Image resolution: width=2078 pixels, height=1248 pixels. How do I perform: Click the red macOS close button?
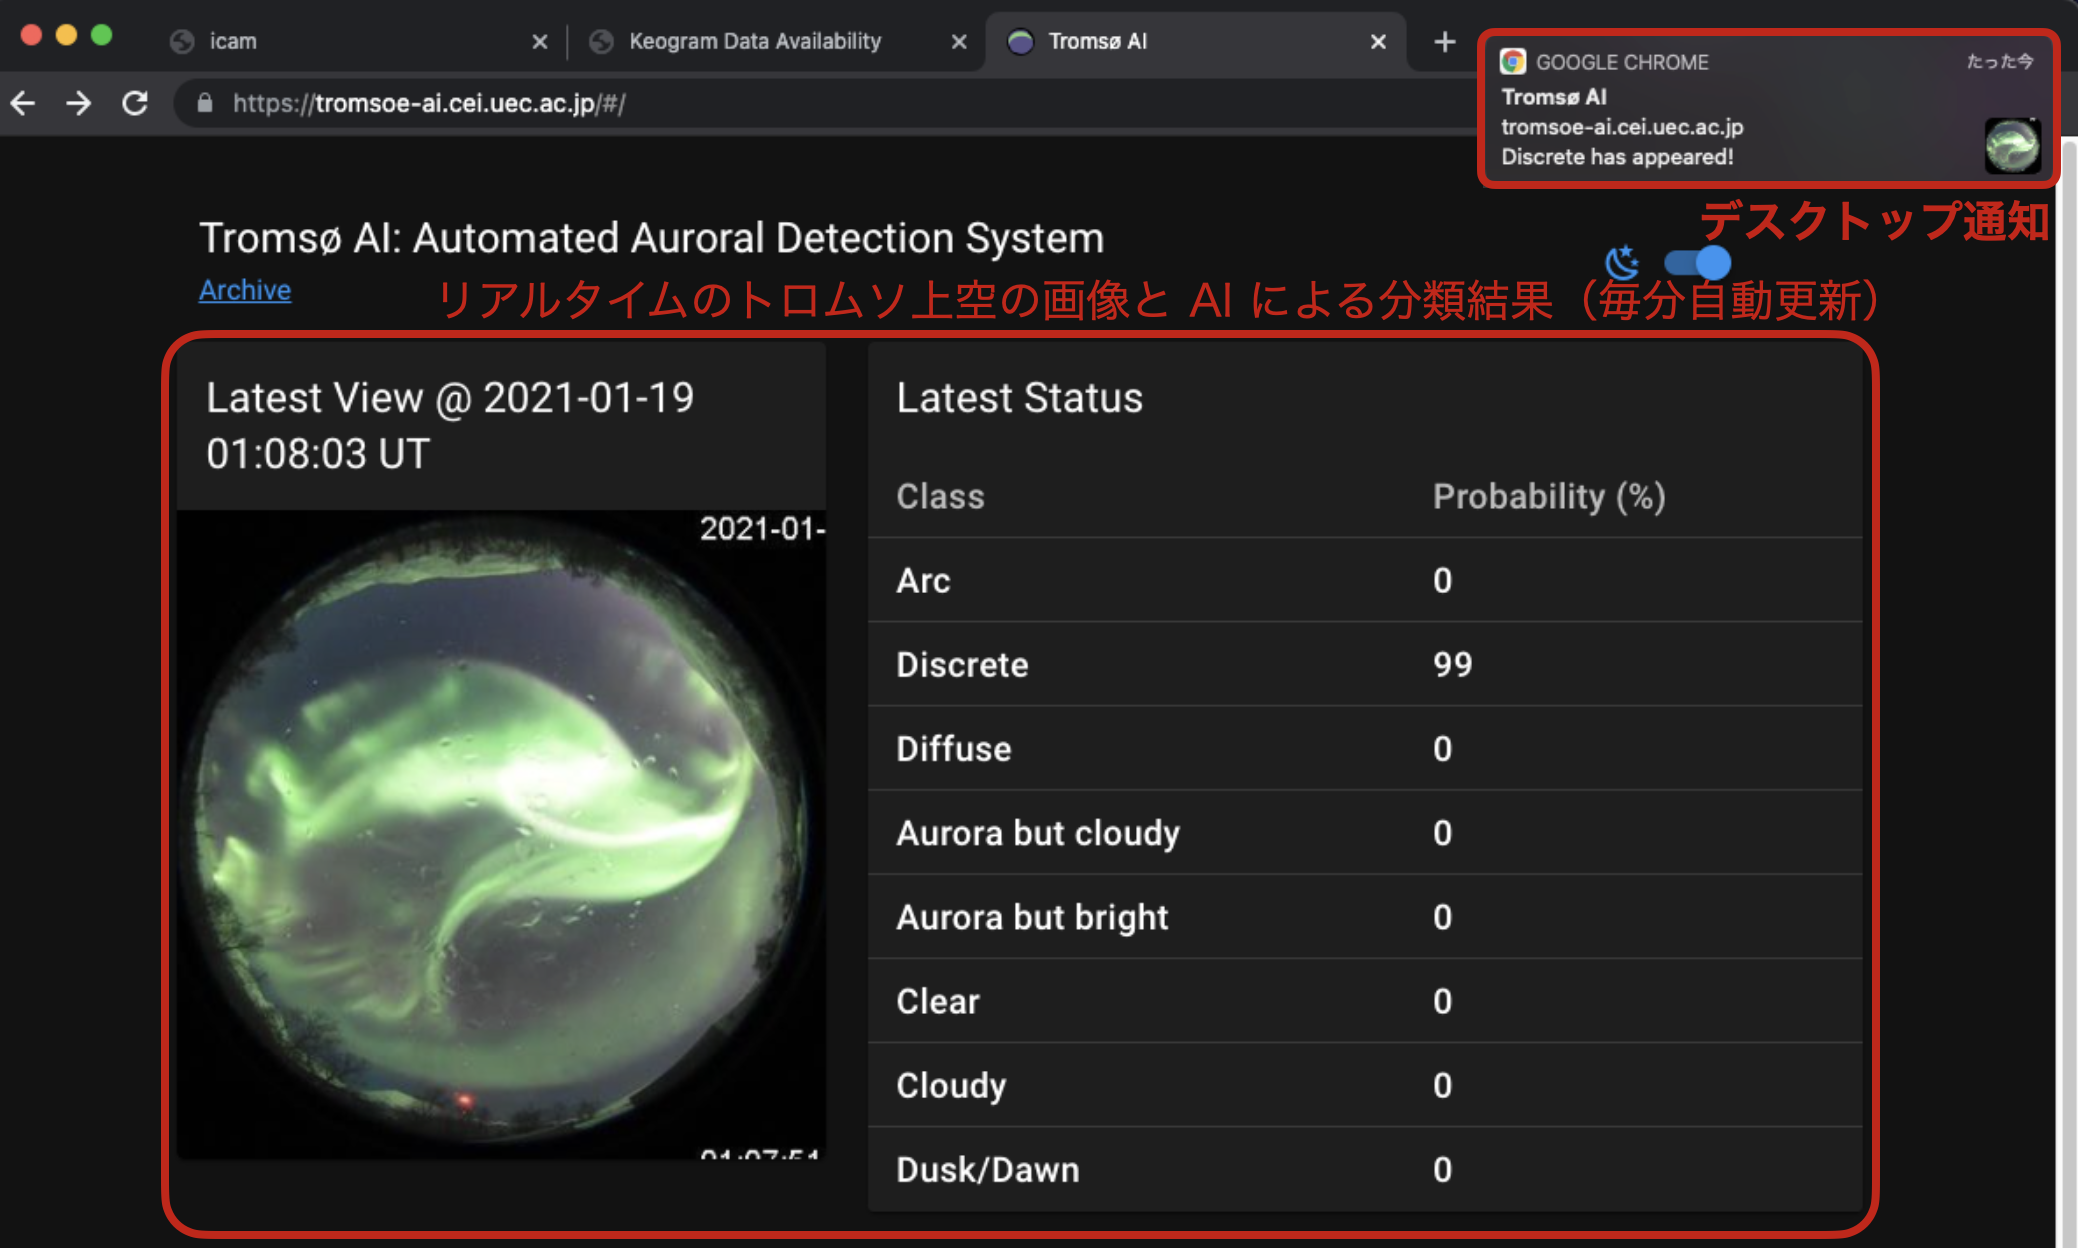[x=31, y=35]
